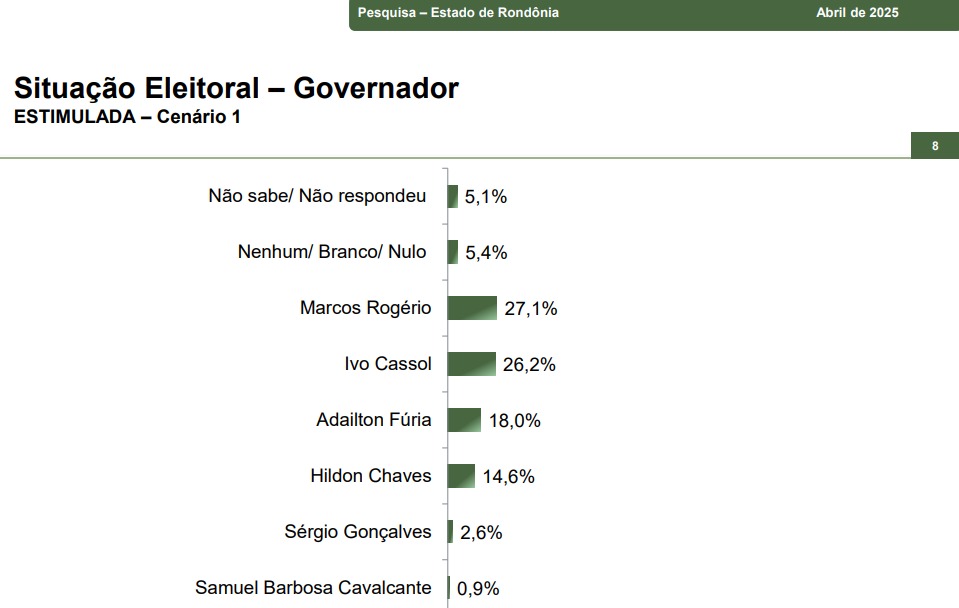Select the Hildon Chaves bar
Viewport: 959px width, 608px height.
tap(461, 476)
